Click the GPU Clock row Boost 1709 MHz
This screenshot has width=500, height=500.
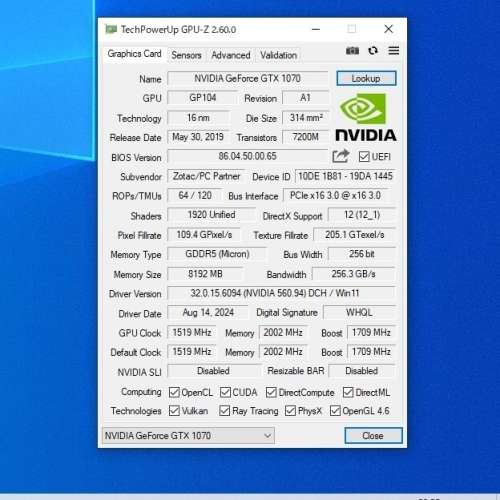[x=371, y=332]
